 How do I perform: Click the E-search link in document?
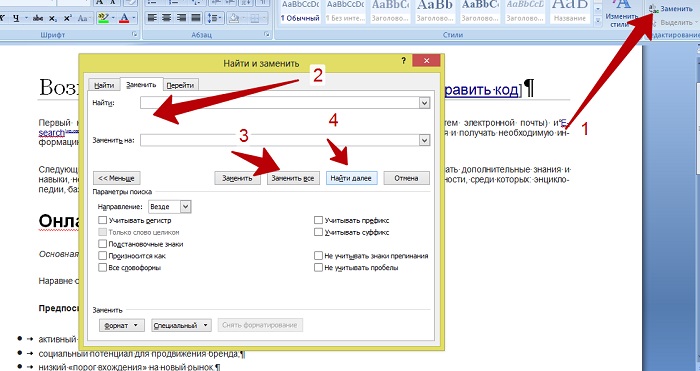(x=51, y=133)
